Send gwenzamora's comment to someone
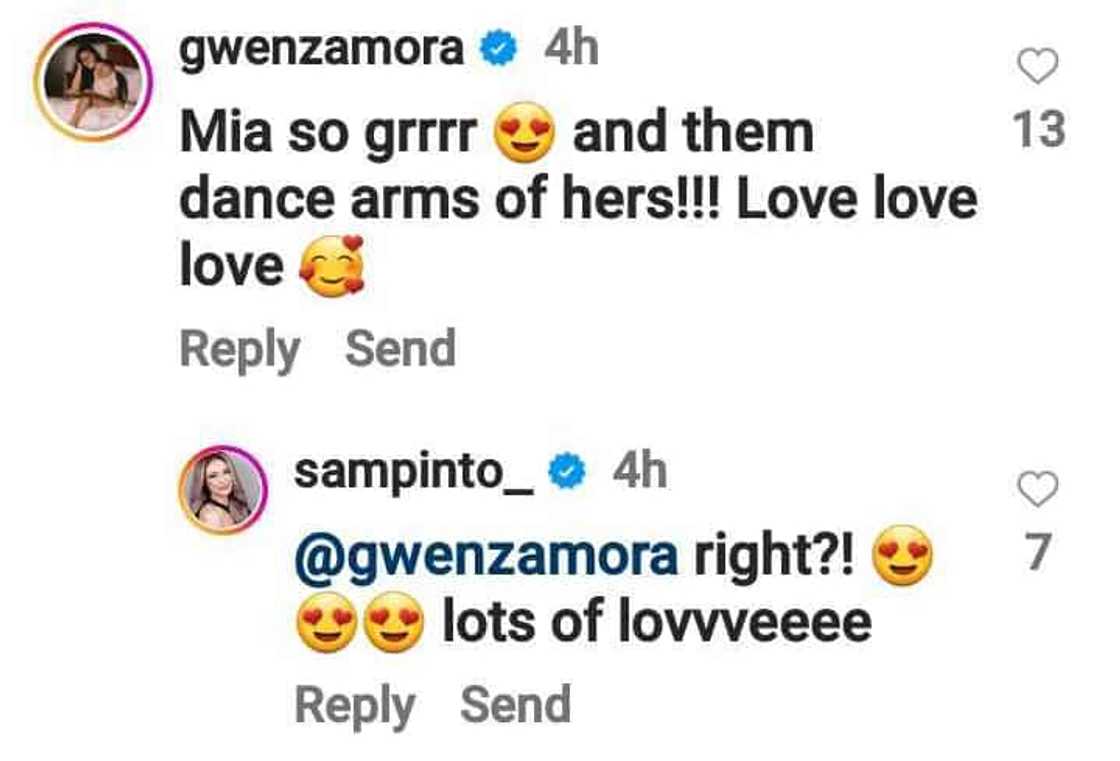 point(400,349)
